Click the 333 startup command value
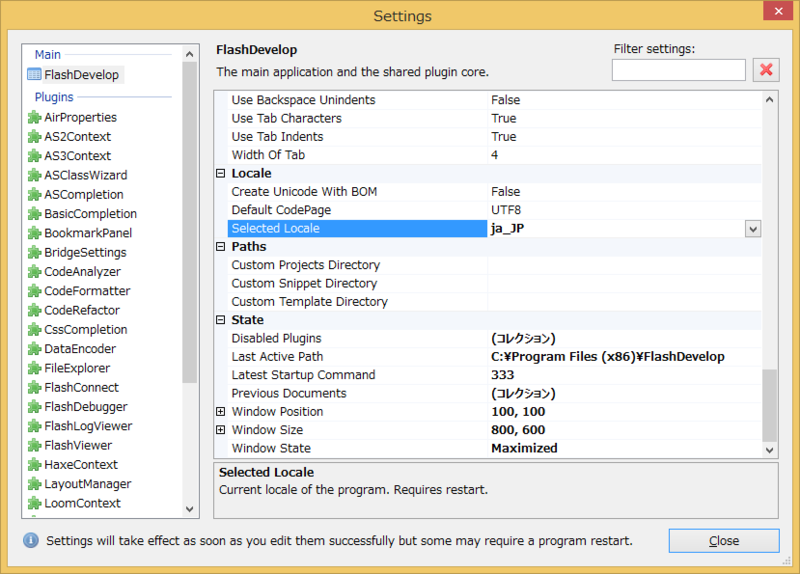This screenshot has width=800, height=574. (x=503, y=375)
